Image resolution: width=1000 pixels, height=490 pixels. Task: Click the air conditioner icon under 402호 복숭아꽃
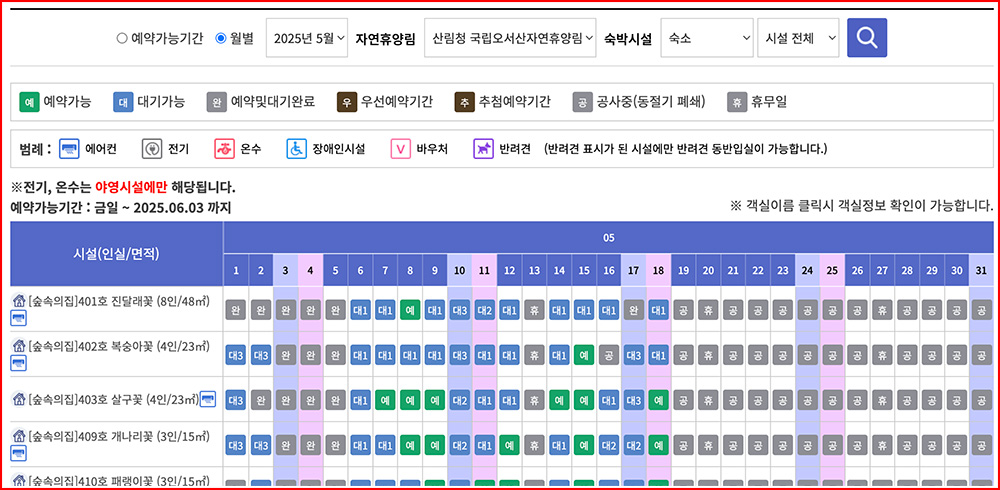[18, 364]
